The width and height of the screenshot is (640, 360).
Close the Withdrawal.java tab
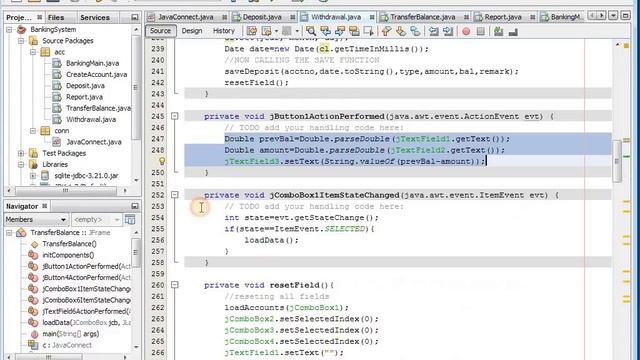(372, 17)
